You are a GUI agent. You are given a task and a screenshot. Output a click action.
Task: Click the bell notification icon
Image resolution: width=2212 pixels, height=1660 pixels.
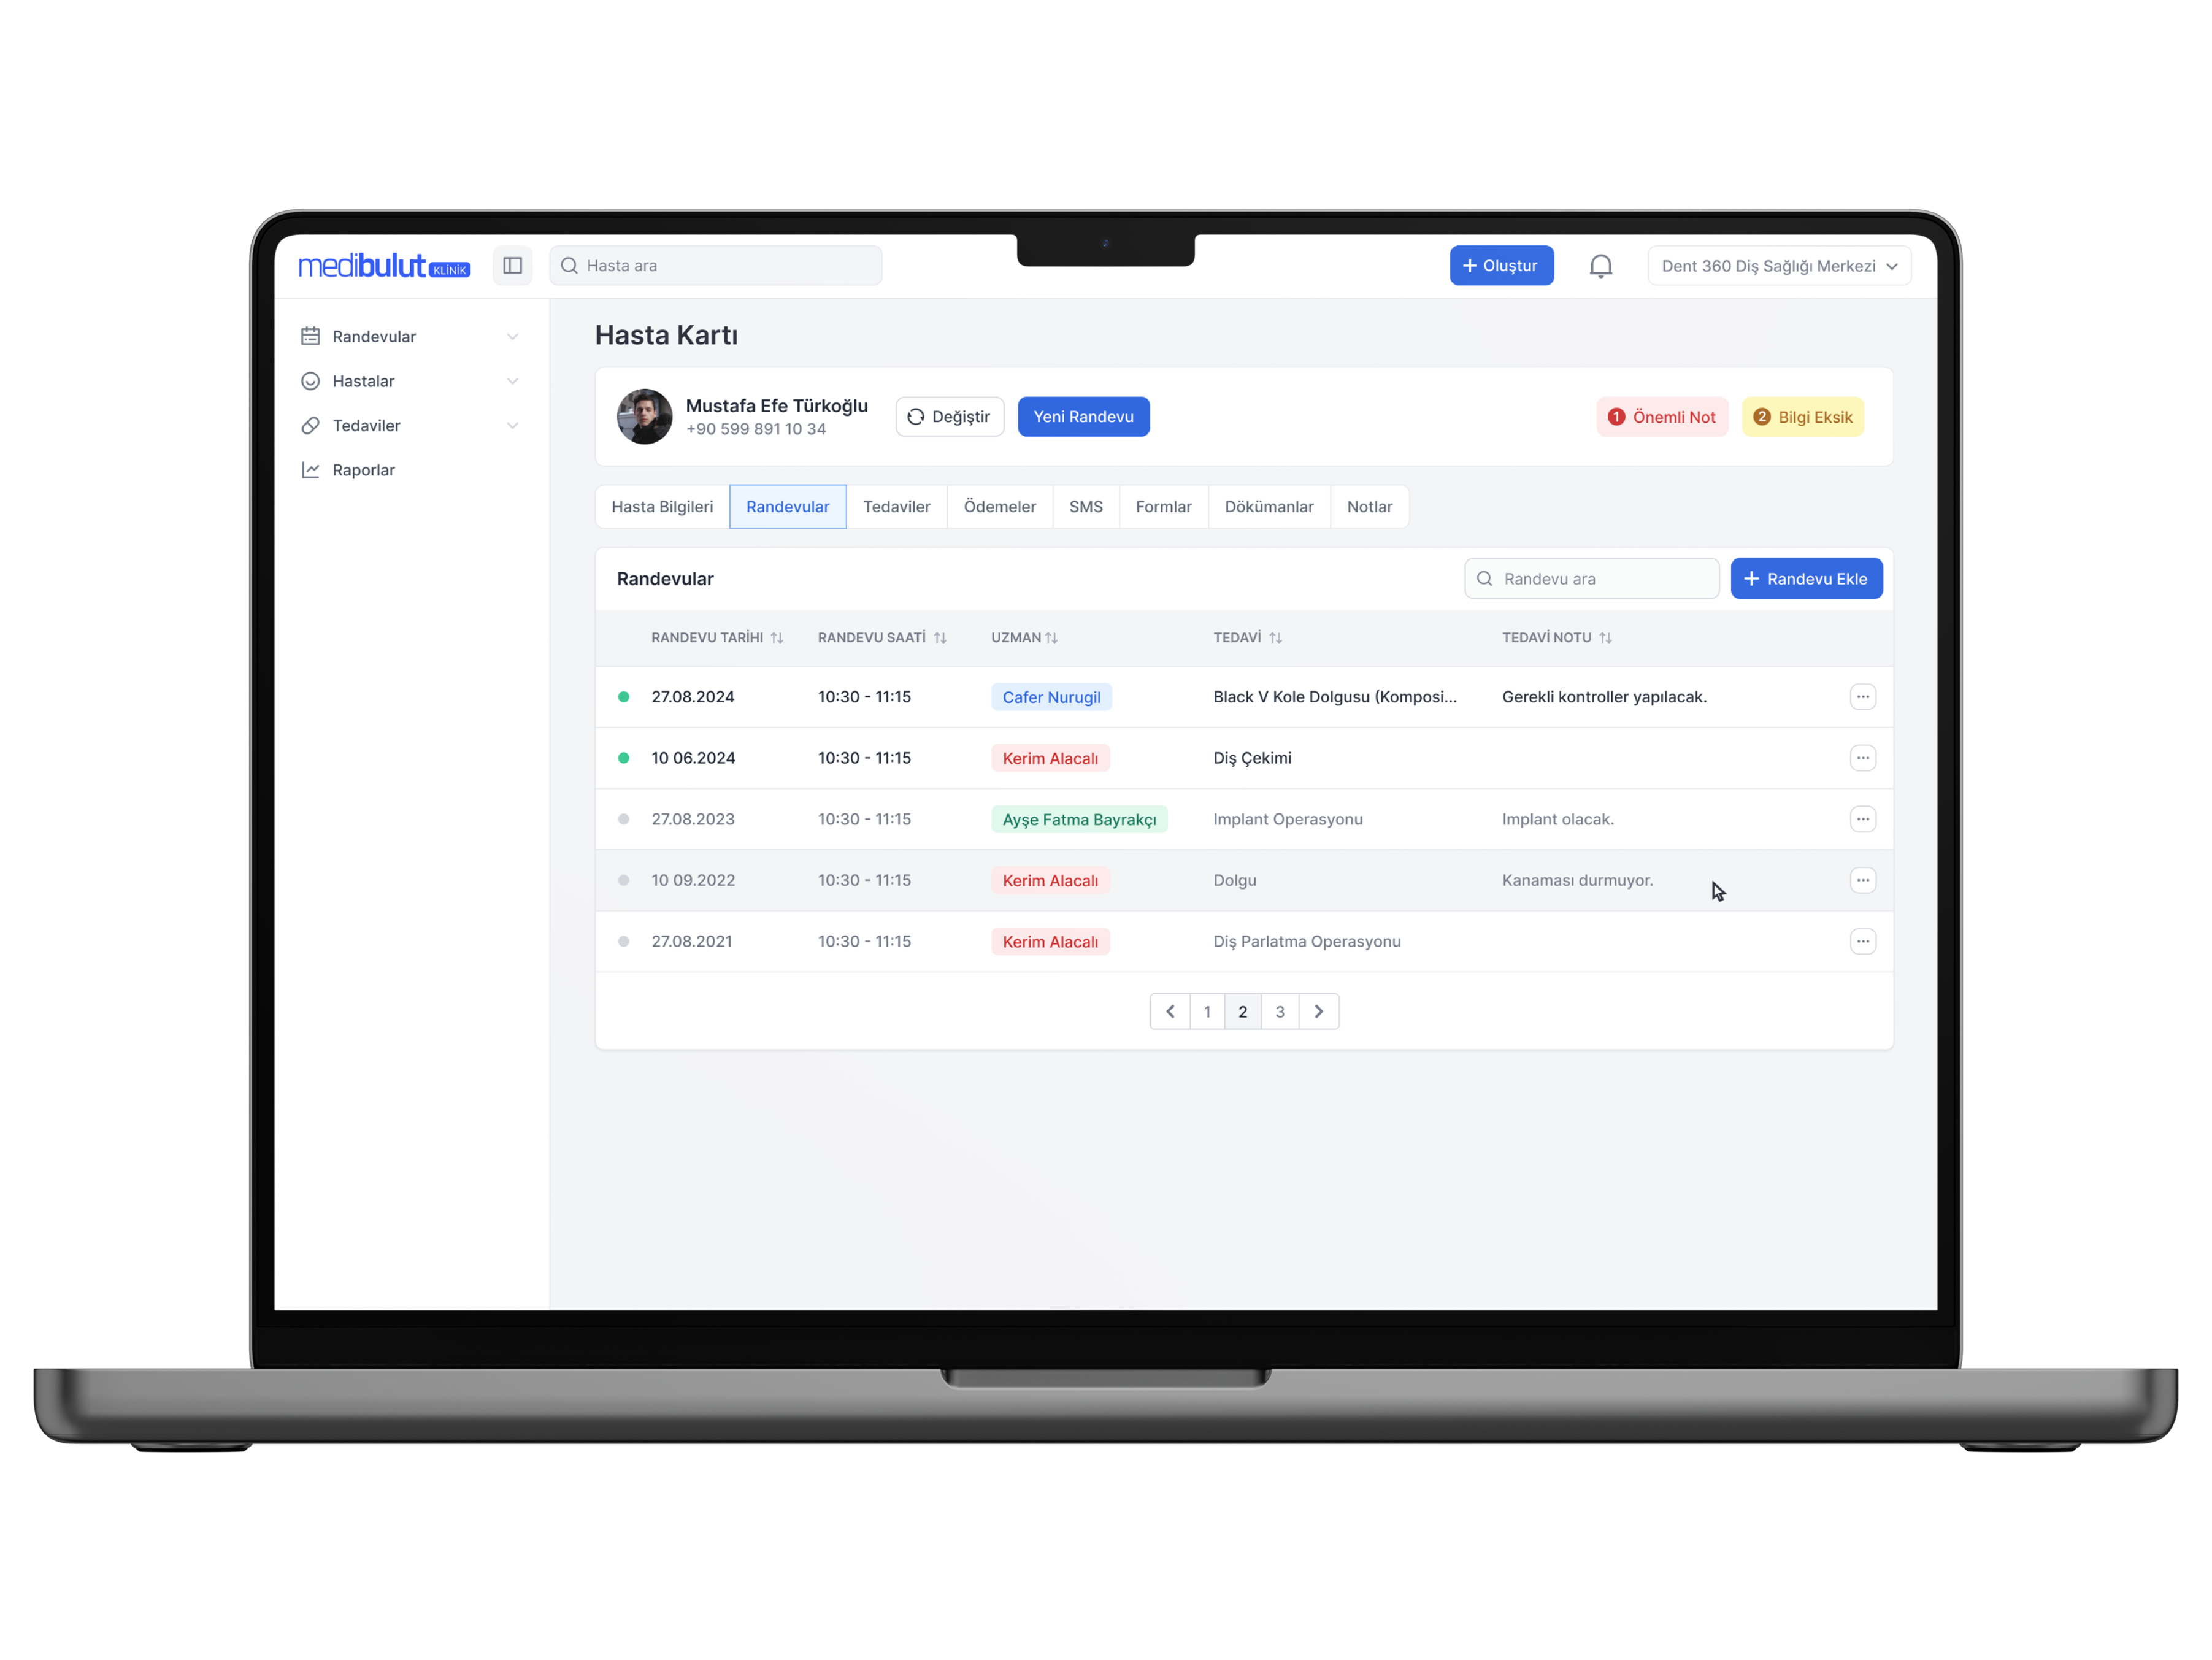[x=1600, y=265]
